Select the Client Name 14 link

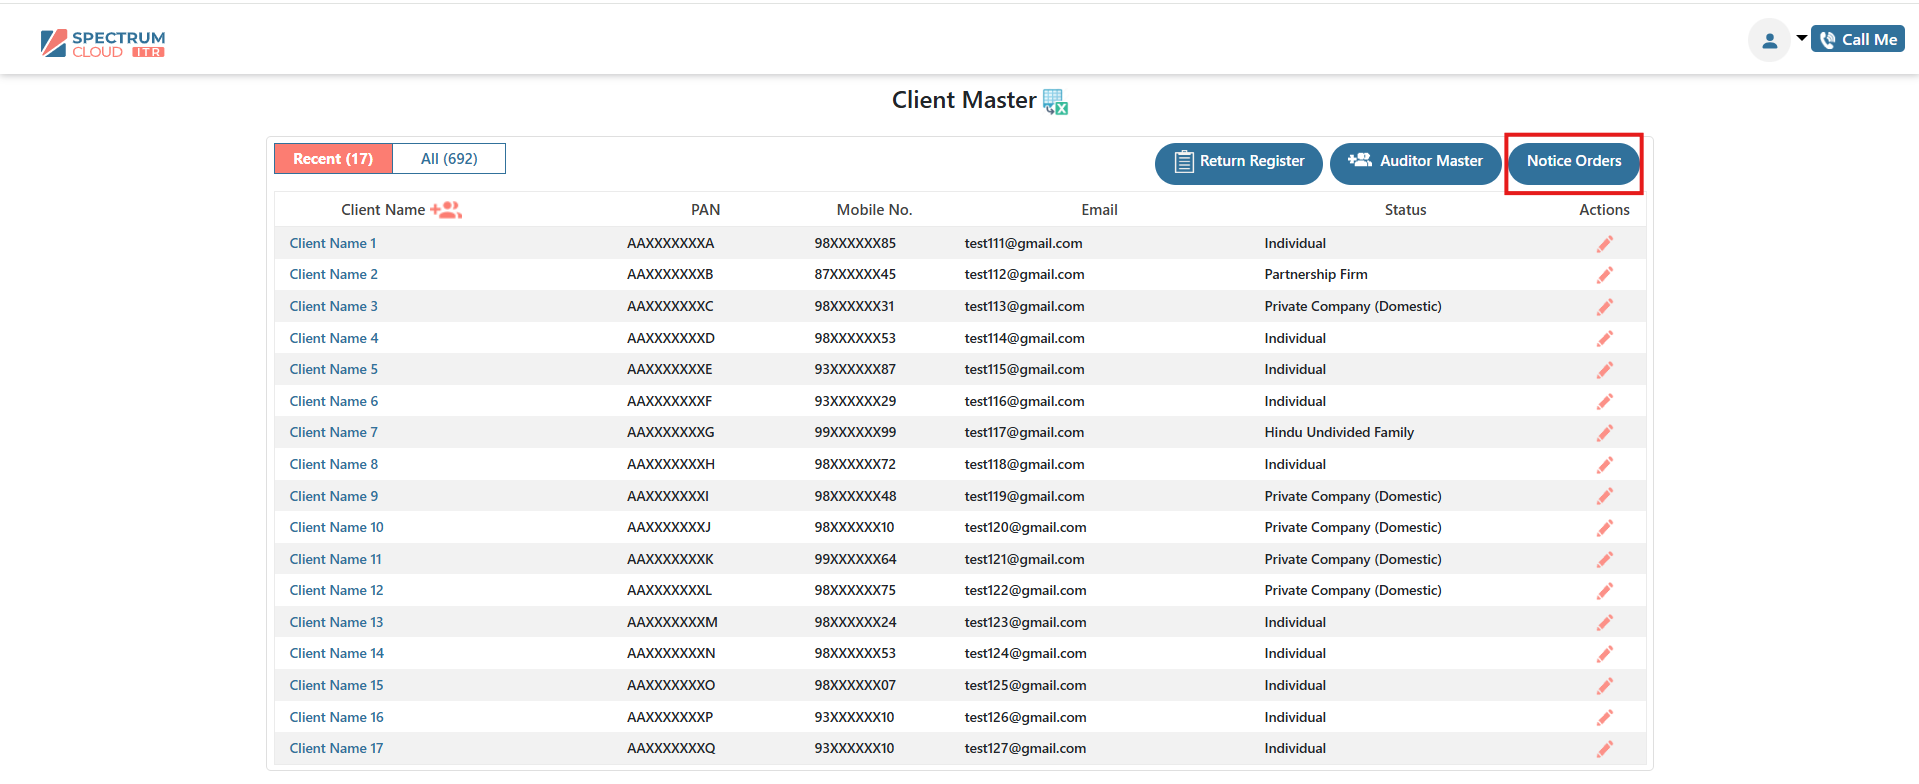click(336, 654)
